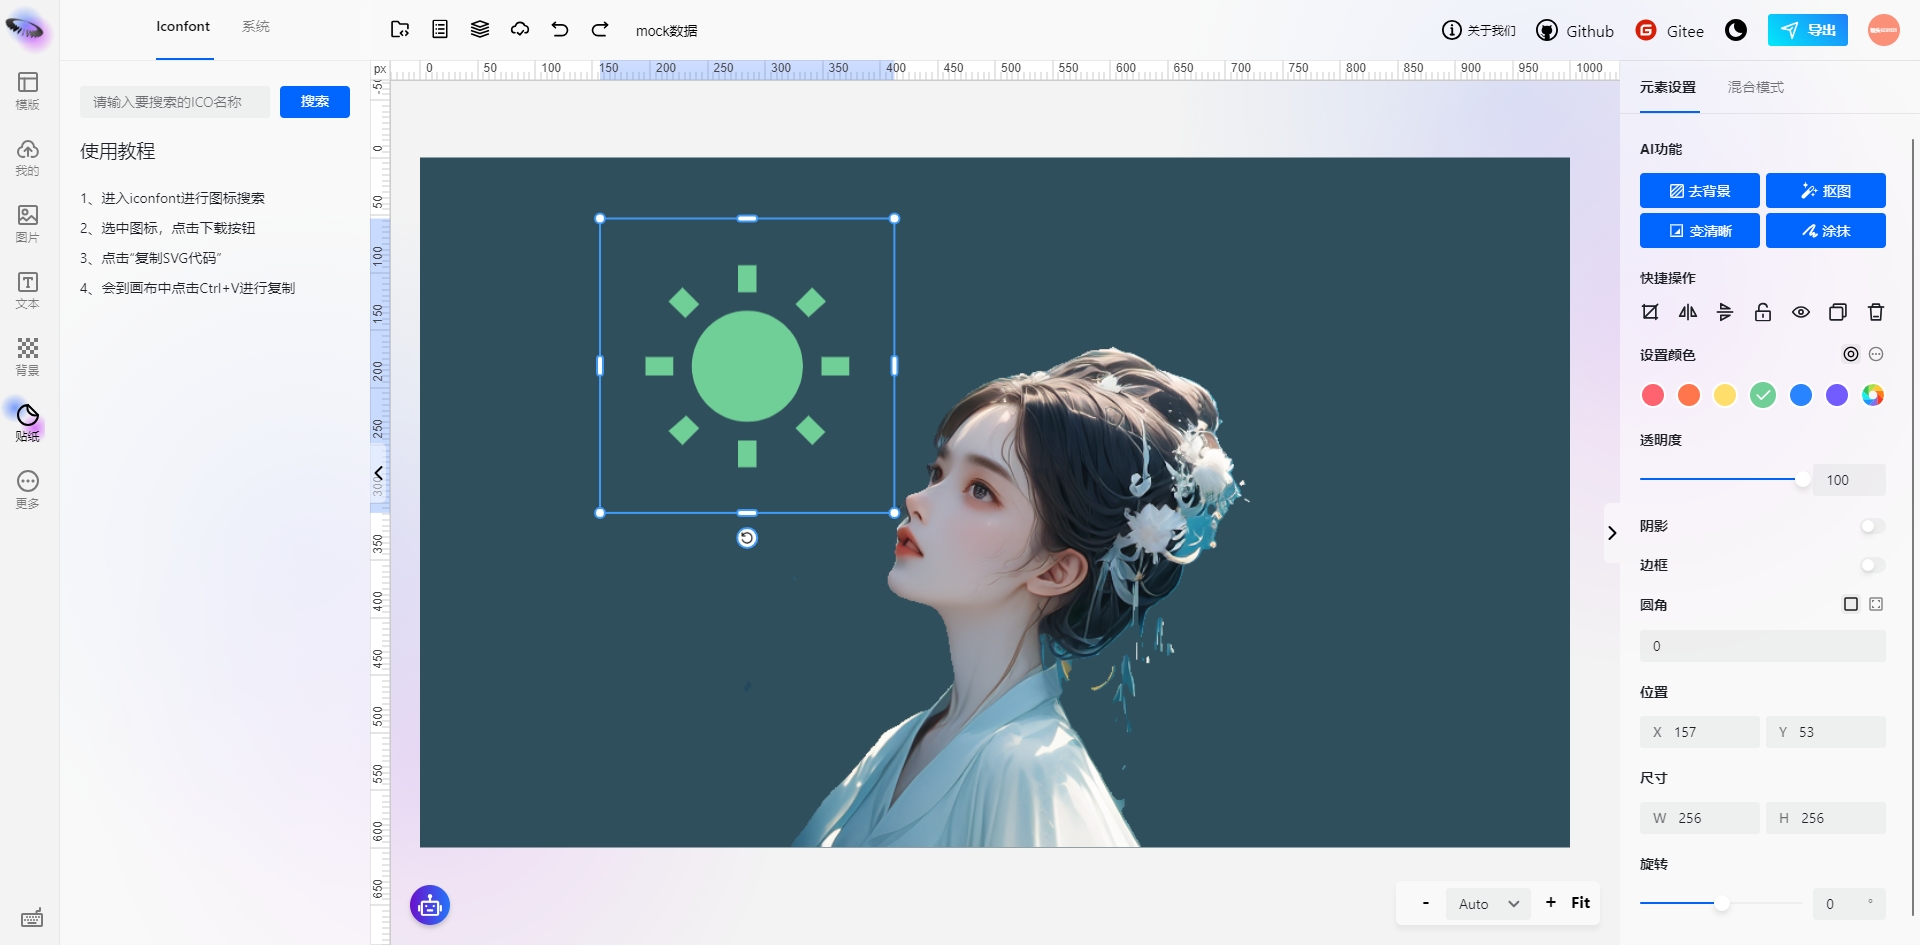Open the text (文本) sidebar panel
This screenshot has height=945, width=1920.
(28, 290)
